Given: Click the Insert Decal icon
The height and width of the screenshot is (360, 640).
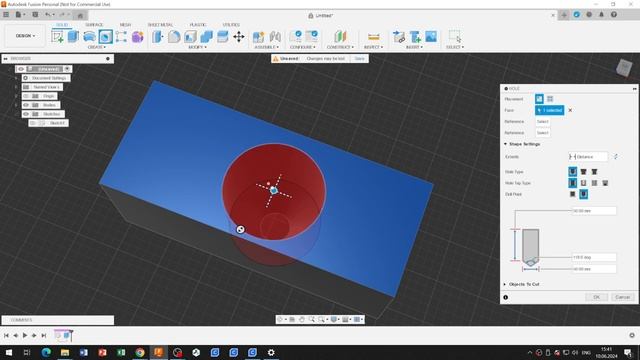Looking at the screenshot, I should point(415,37).
